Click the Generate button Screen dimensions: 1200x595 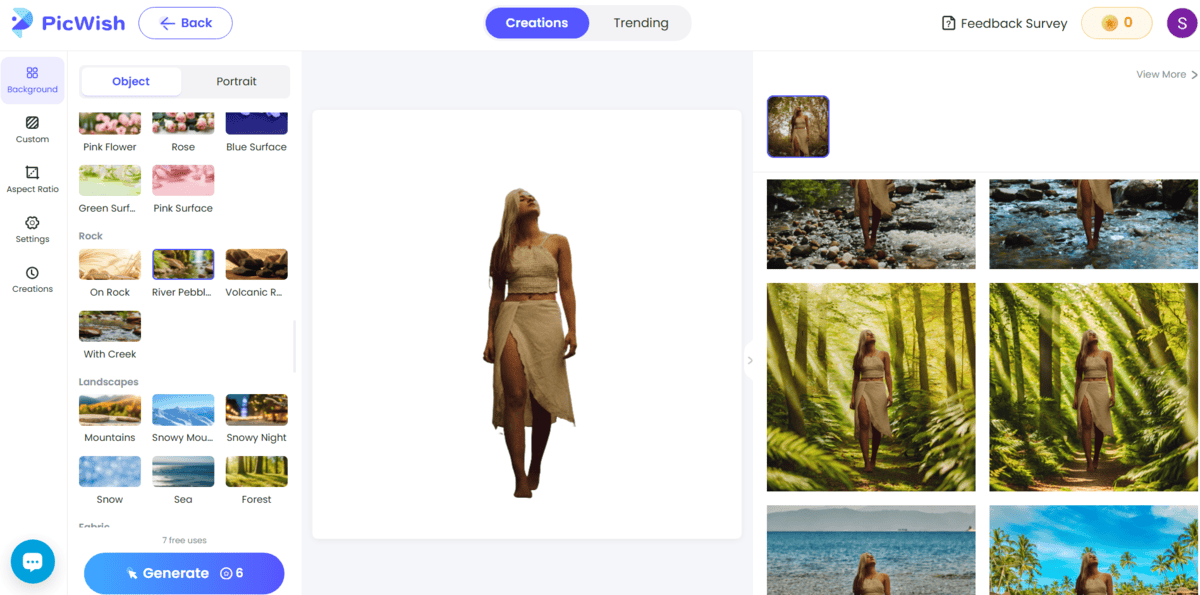pos(184,573)
